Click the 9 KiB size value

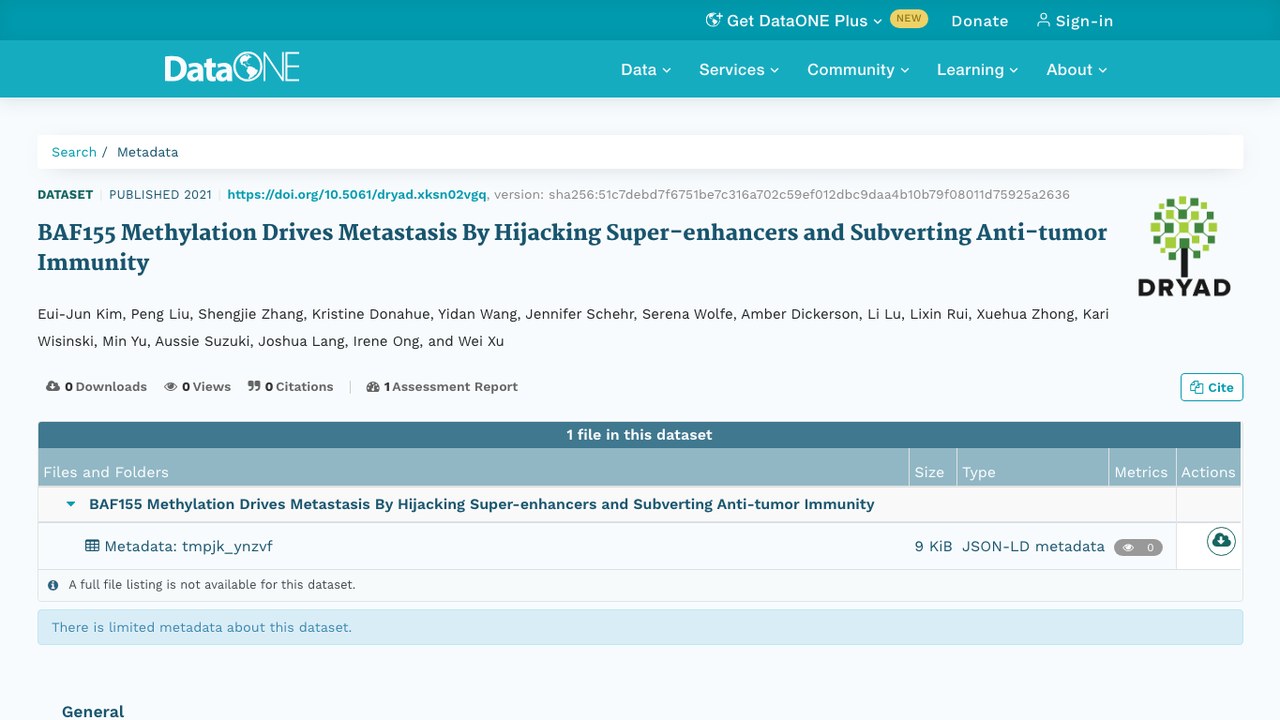(933, 546)
